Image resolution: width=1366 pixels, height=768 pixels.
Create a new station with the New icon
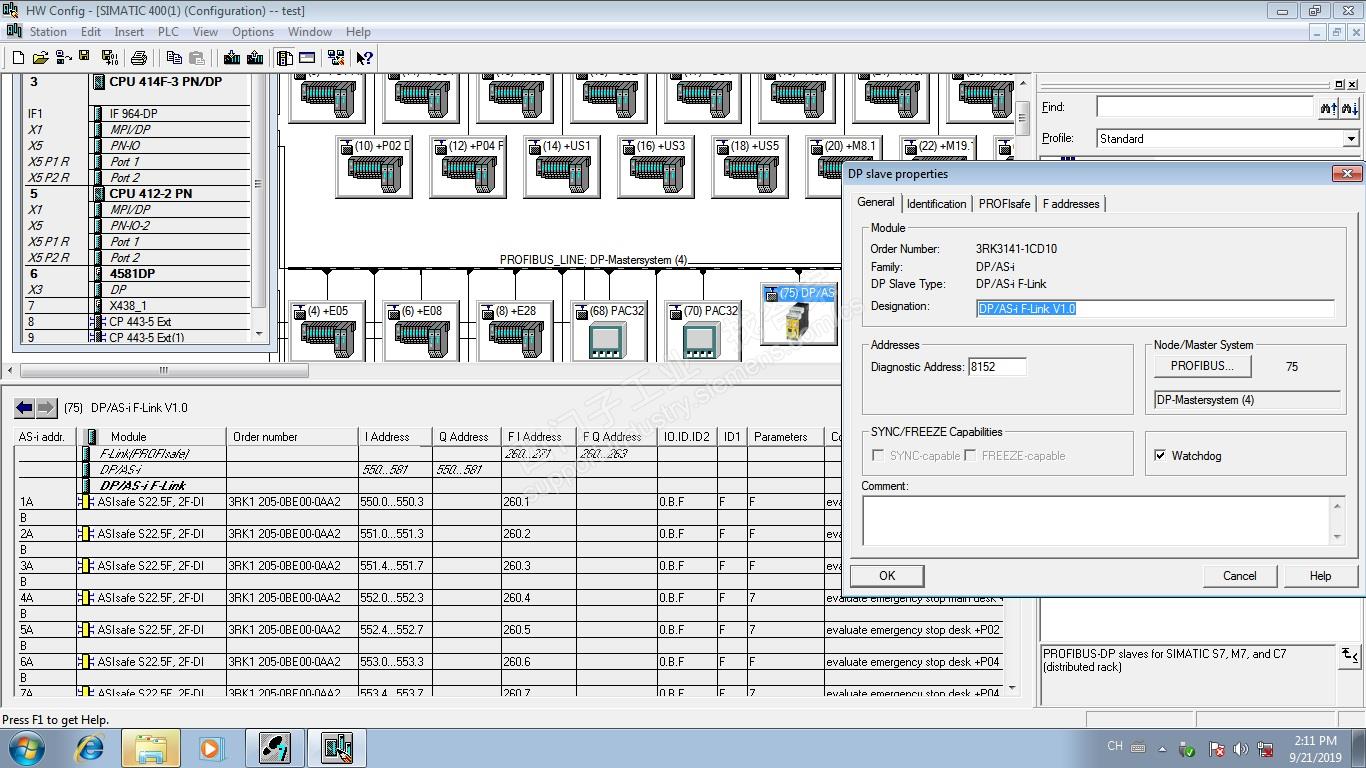pyautogui.click(x=18, y=58)
